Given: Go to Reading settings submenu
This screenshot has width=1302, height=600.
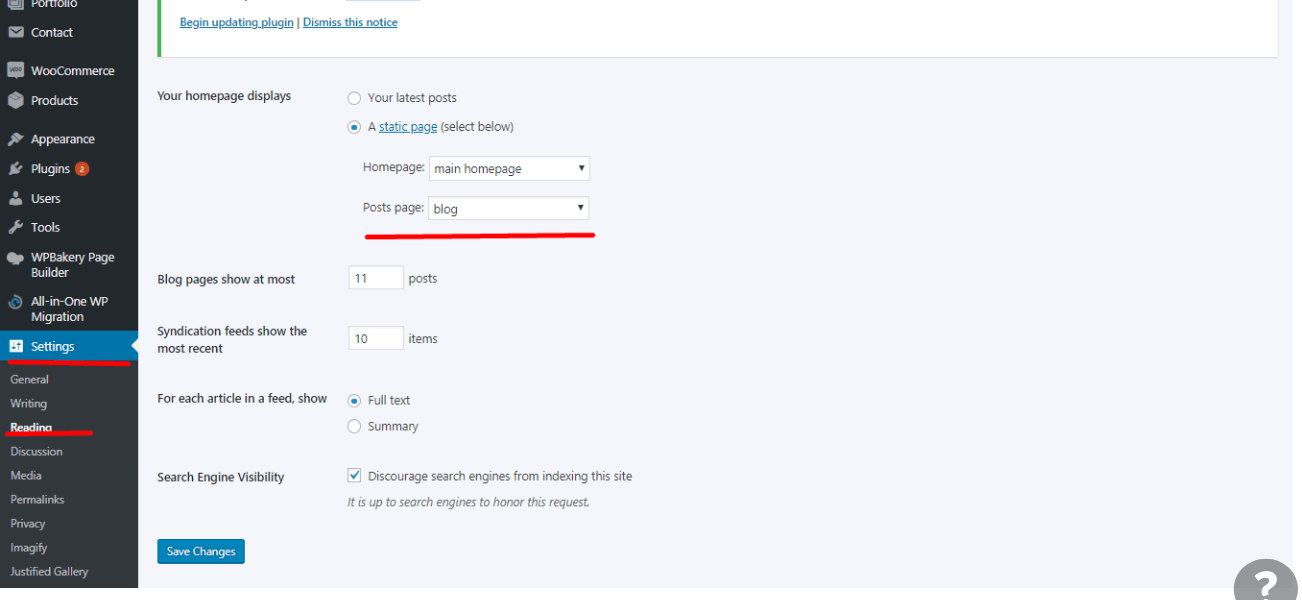Looking at the screenshot, I should tap(31, 428).
